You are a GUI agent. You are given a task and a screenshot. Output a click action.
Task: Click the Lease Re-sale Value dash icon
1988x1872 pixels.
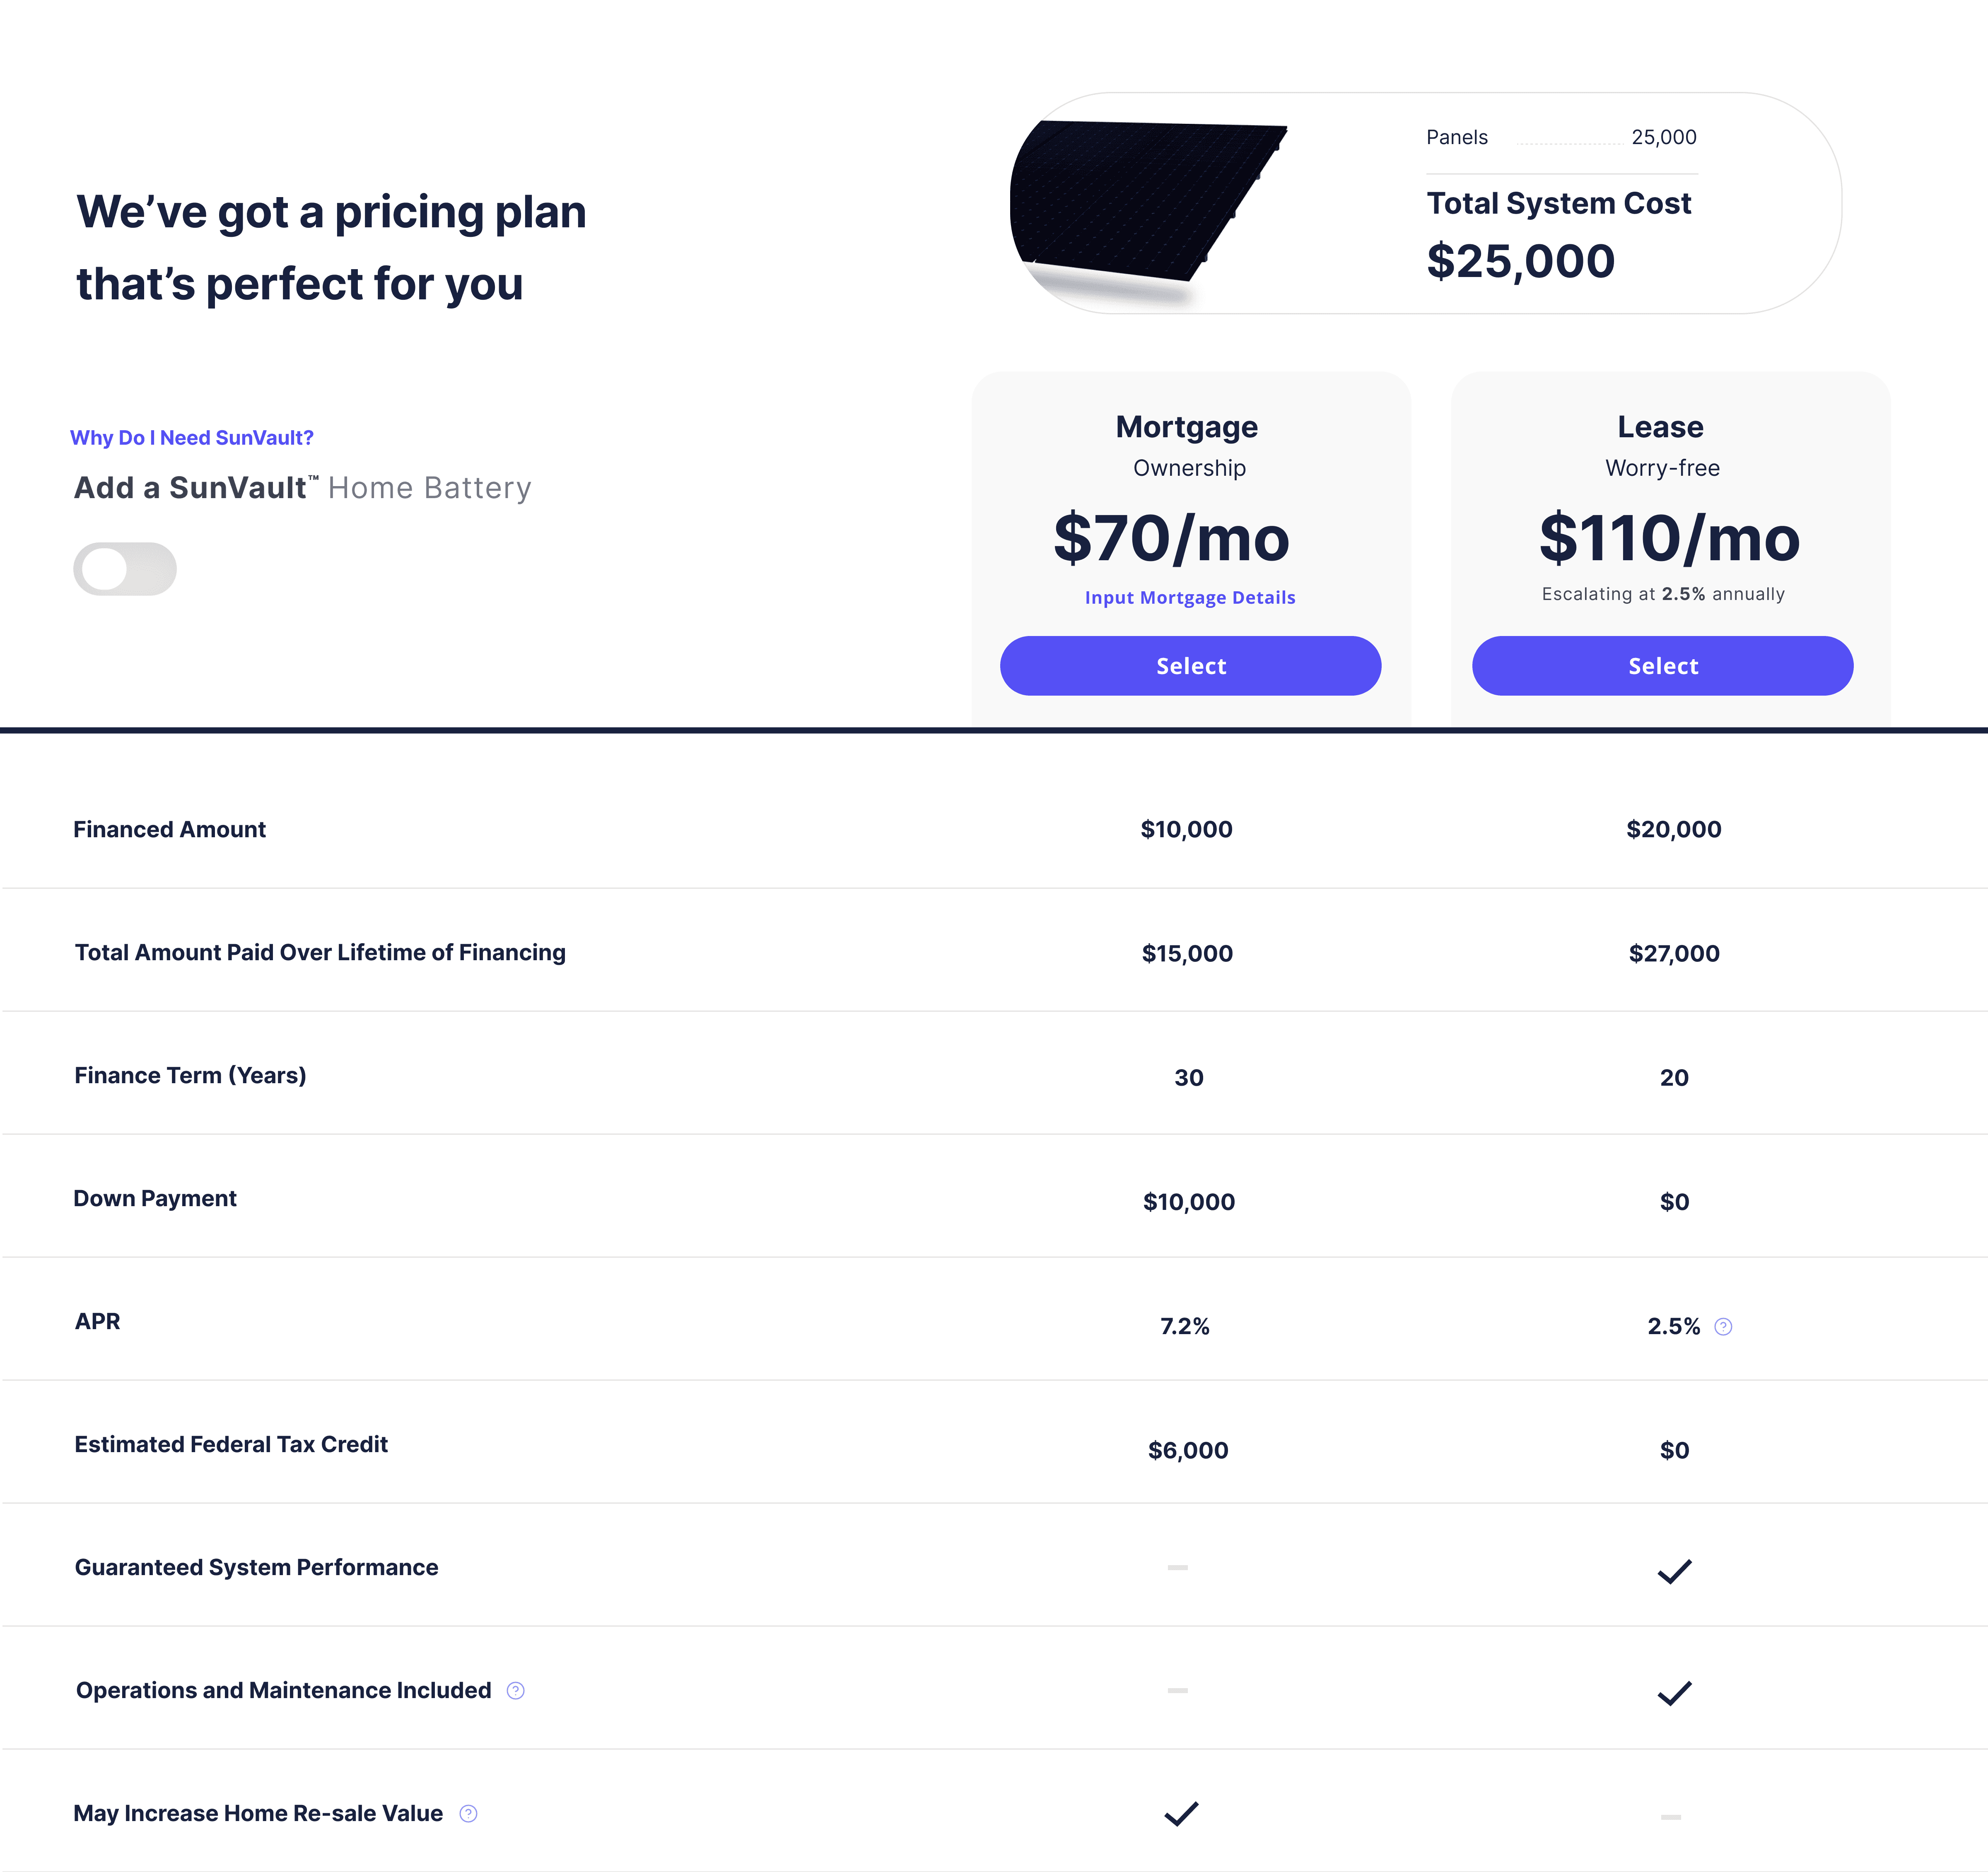1671,1816
